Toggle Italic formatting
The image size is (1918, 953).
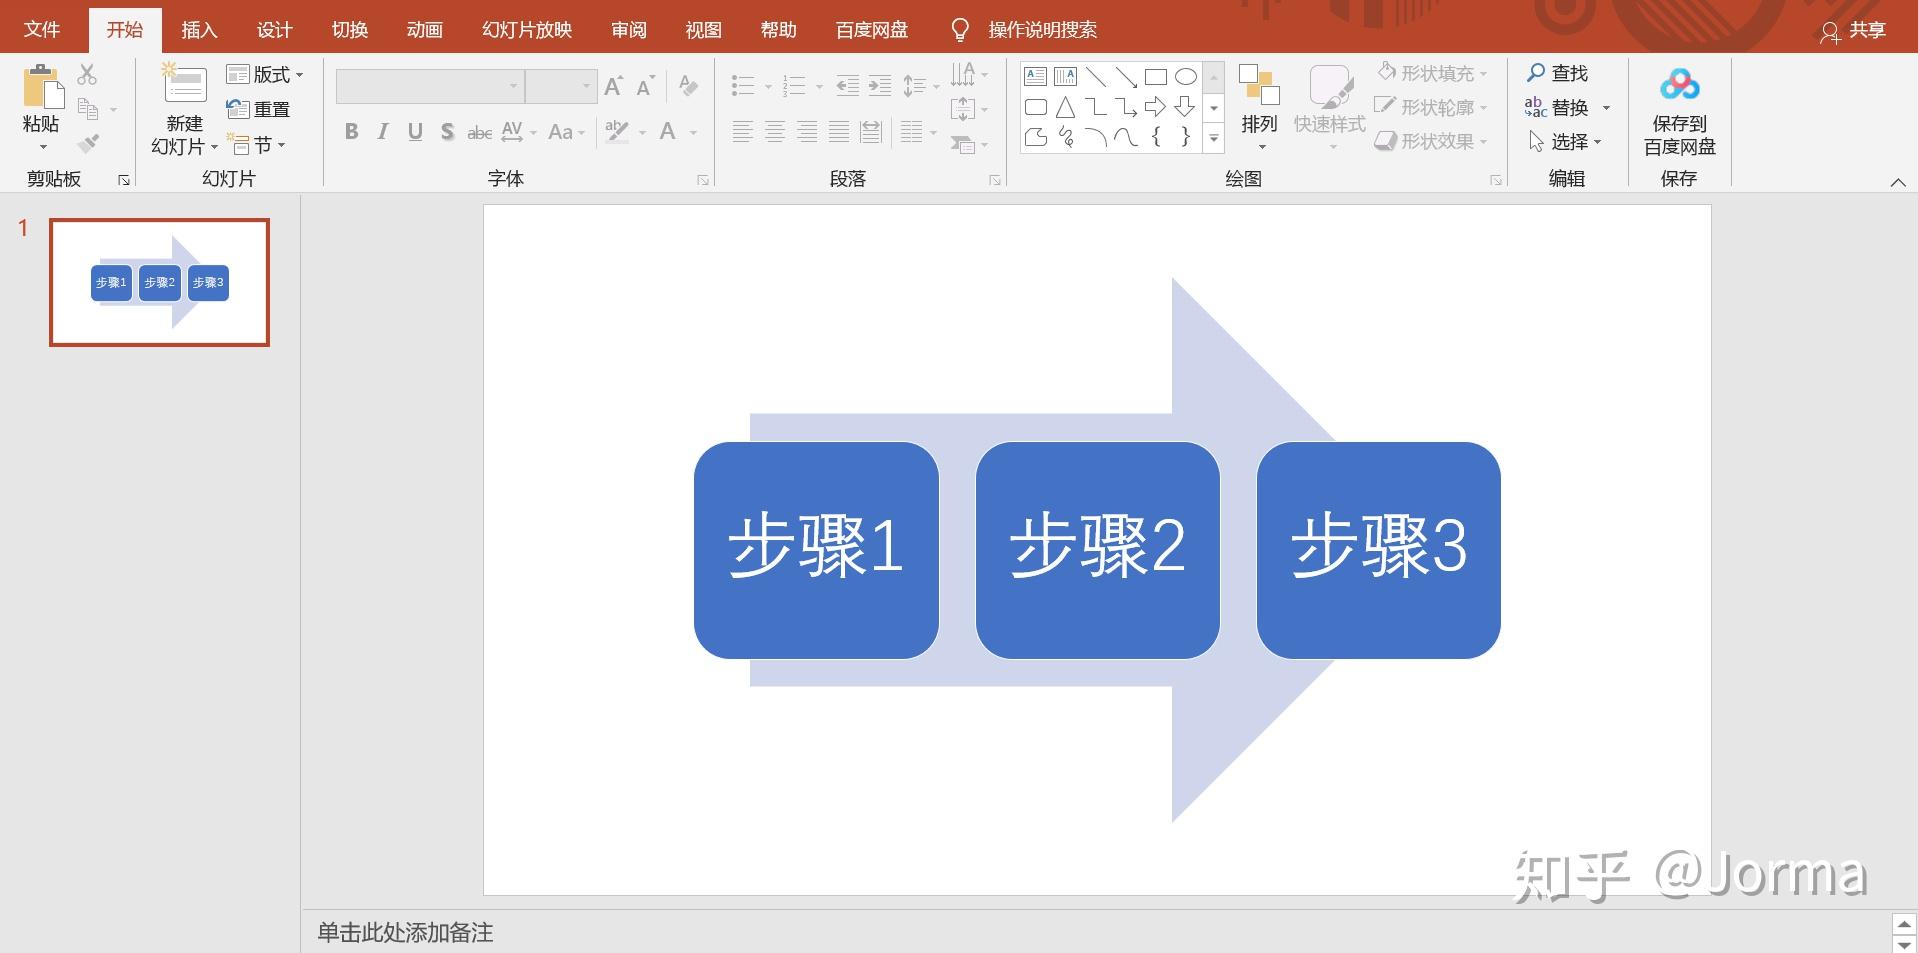383,131
